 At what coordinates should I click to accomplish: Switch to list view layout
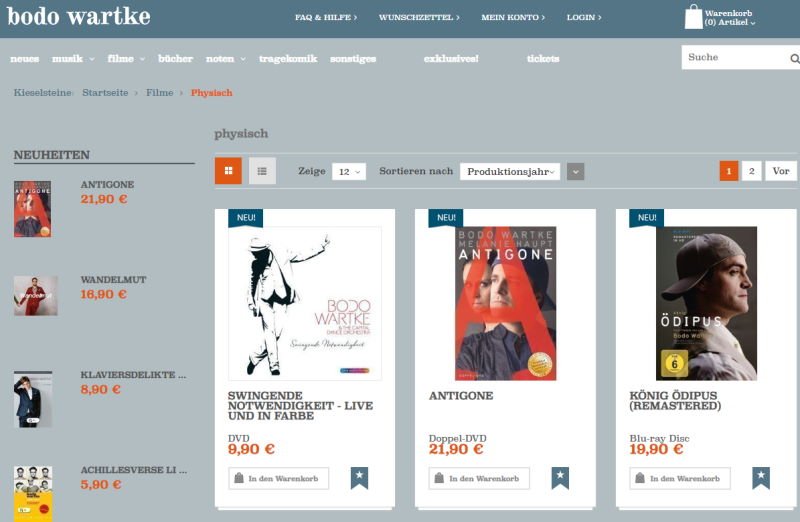pyautogui.click(x=262, y=170)
